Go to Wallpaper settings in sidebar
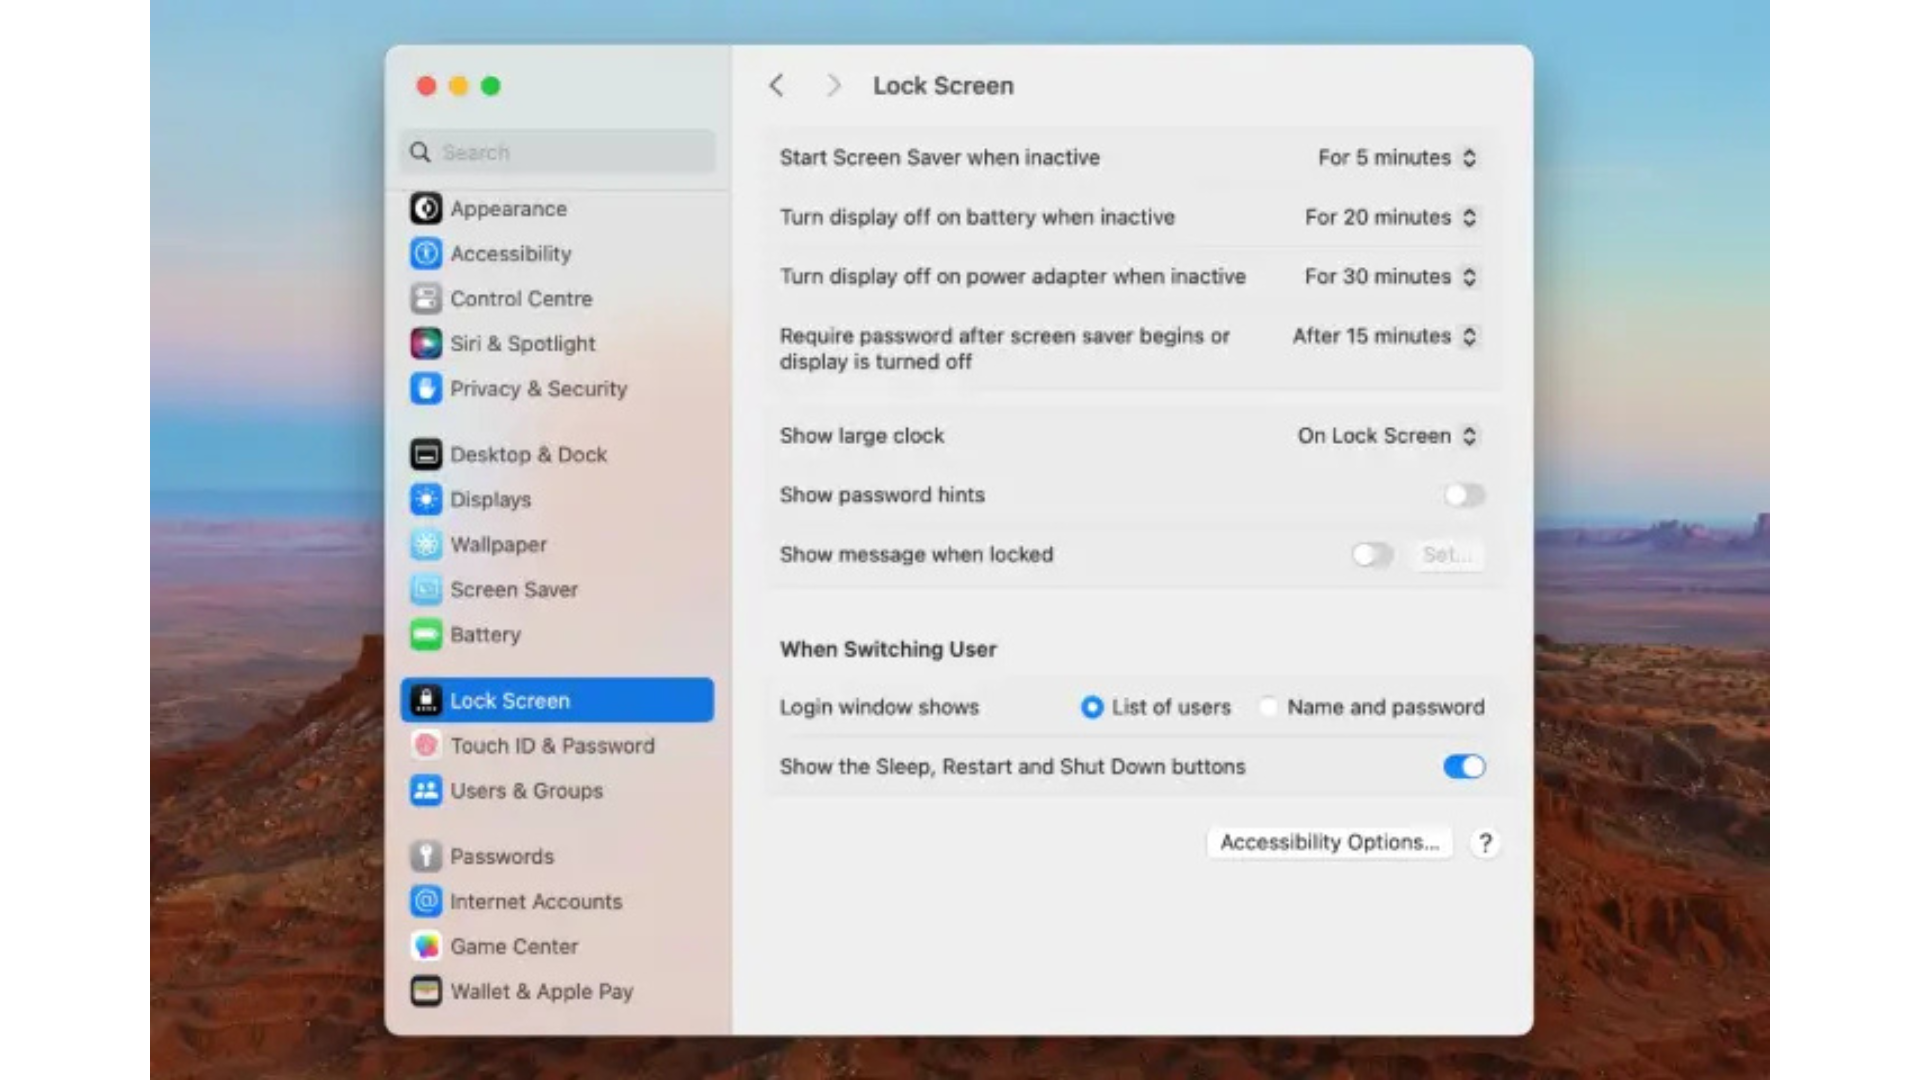 [x=498, y=545]
